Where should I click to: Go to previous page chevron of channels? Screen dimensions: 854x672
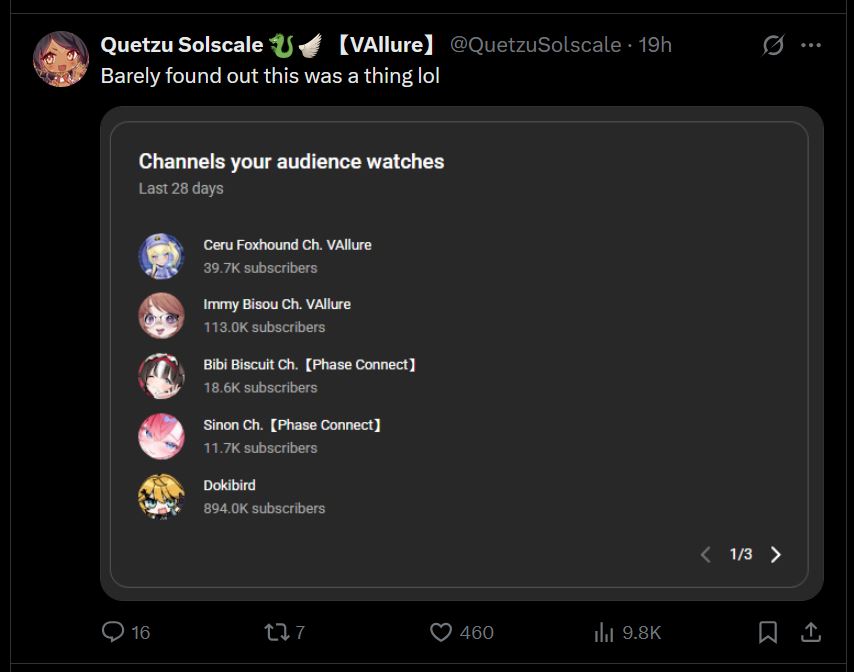(x=706, y=554)
